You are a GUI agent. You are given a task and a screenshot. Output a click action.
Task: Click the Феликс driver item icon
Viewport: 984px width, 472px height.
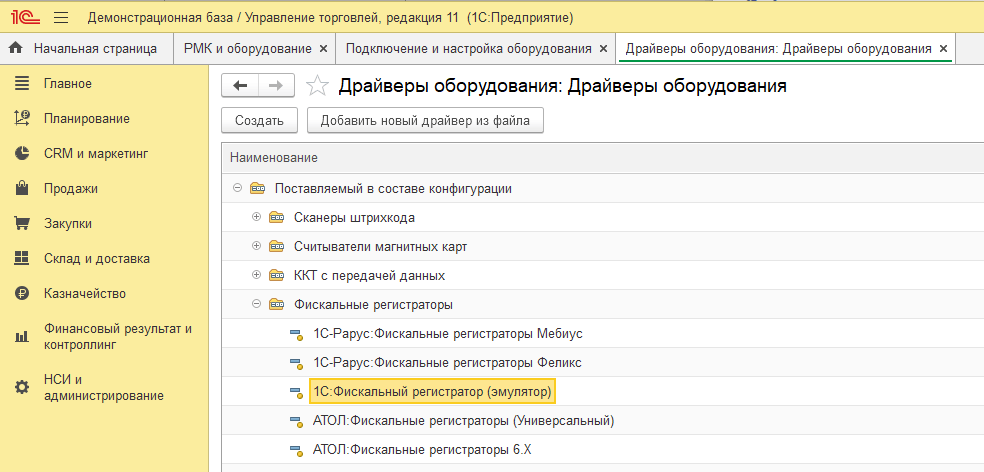[x=296, y=363]
